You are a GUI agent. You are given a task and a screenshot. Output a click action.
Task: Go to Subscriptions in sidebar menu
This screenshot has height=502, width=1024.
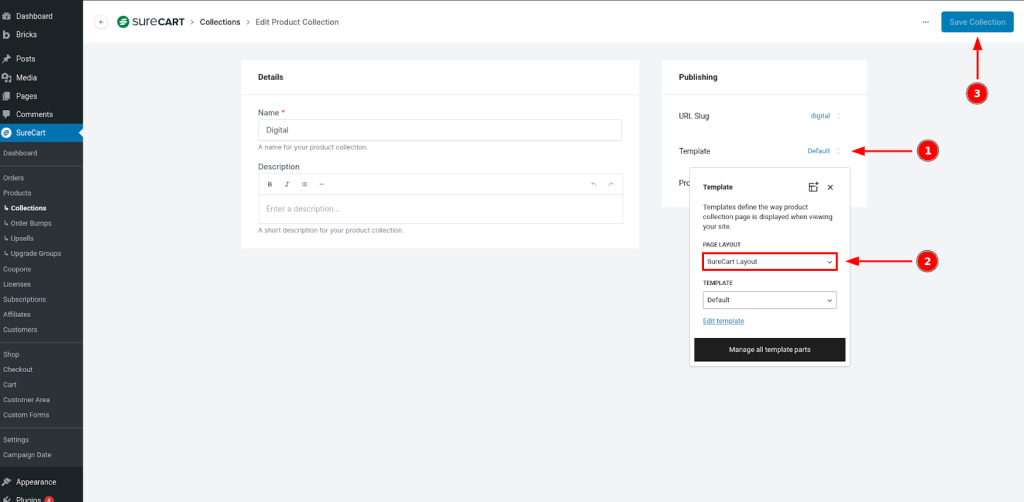(x=24, y=299)
